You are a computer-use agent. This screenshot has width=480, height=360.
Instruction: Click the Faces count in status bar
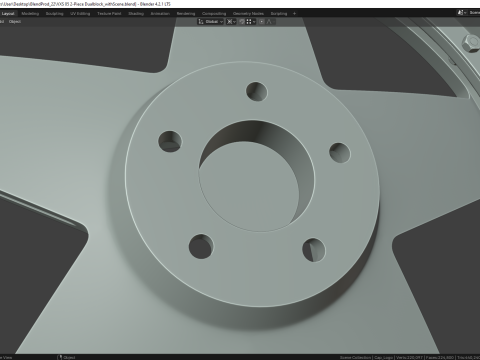(440, 357)
